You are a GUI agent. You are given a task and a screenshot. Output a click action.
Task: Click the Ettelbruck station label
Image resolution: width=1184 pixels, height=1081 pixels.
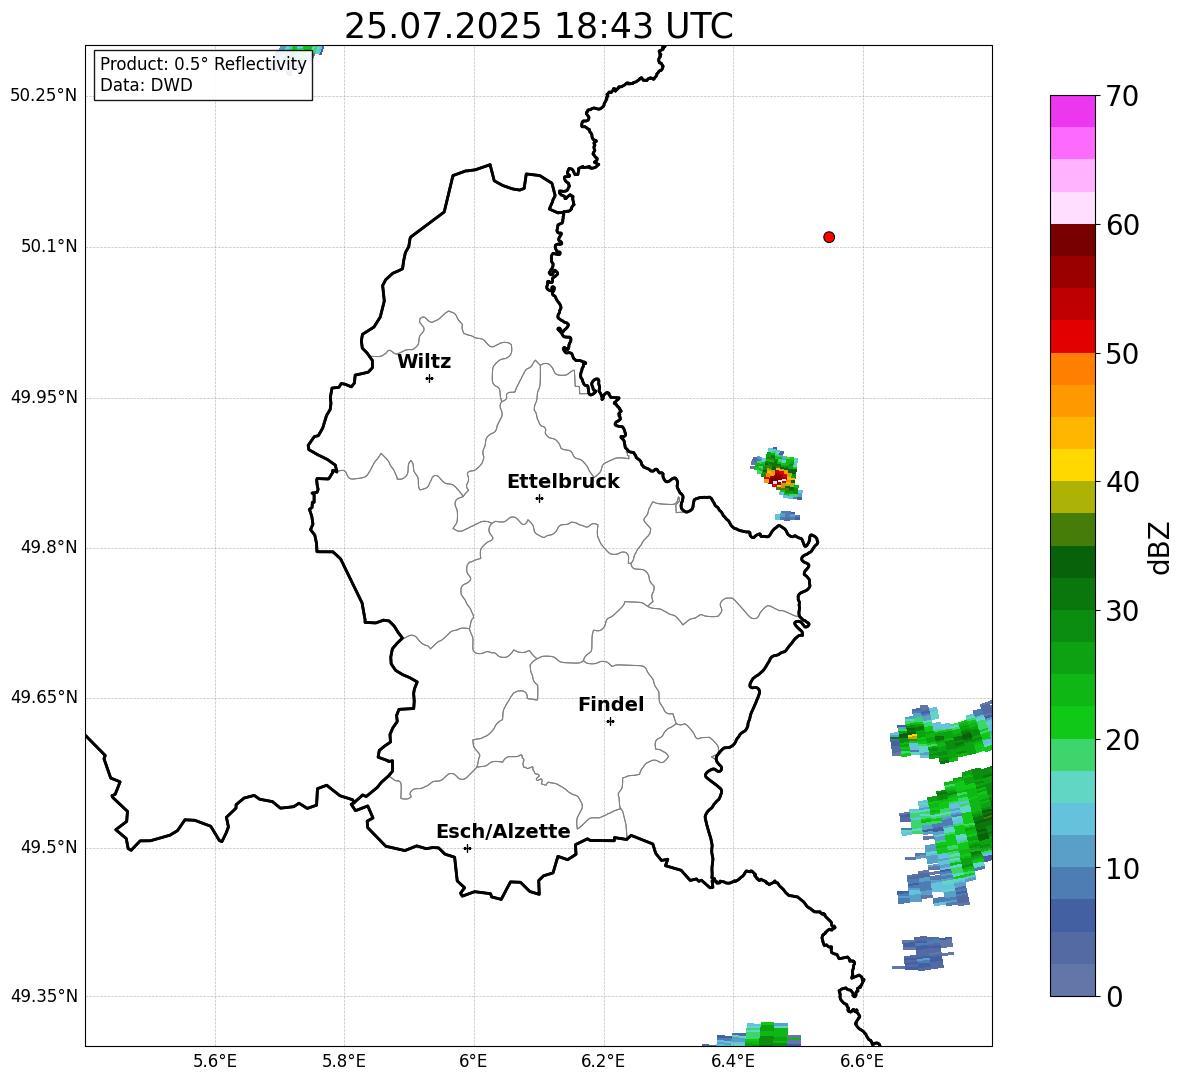click(563, 482)
